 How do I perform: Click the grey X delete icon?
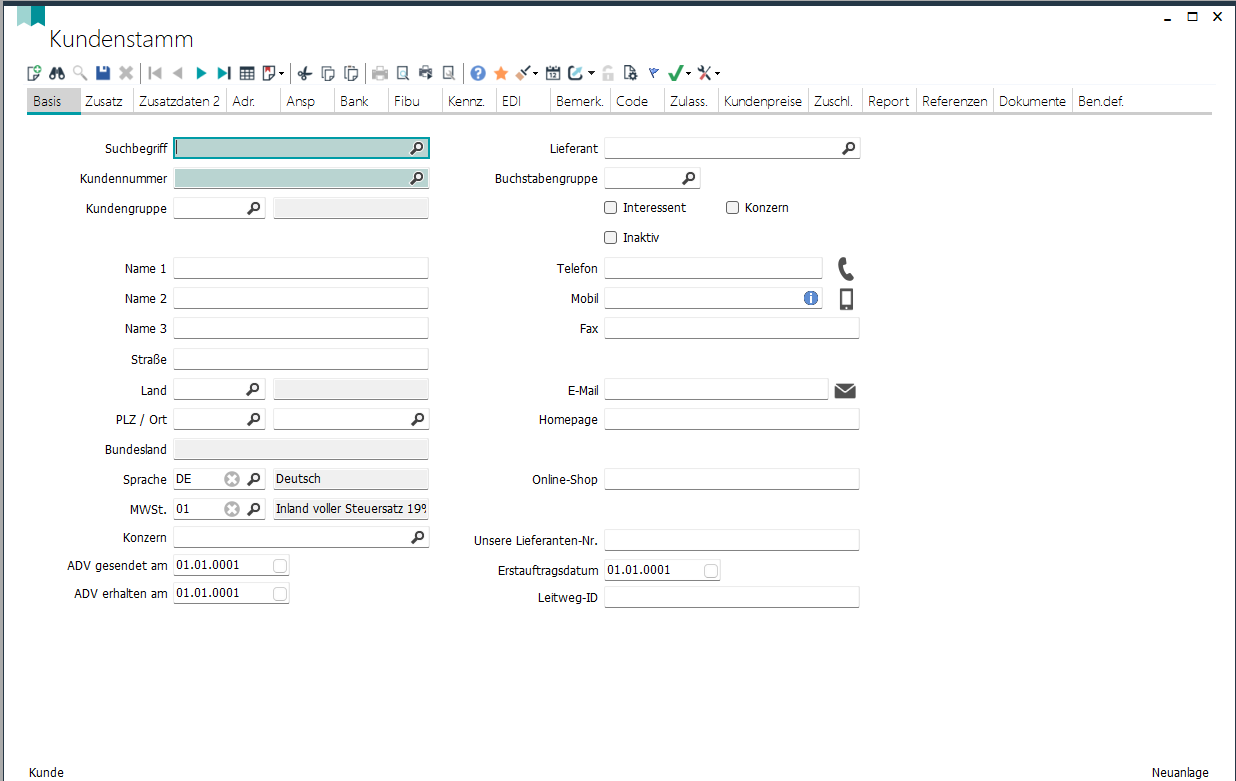(x=126, y=73)
